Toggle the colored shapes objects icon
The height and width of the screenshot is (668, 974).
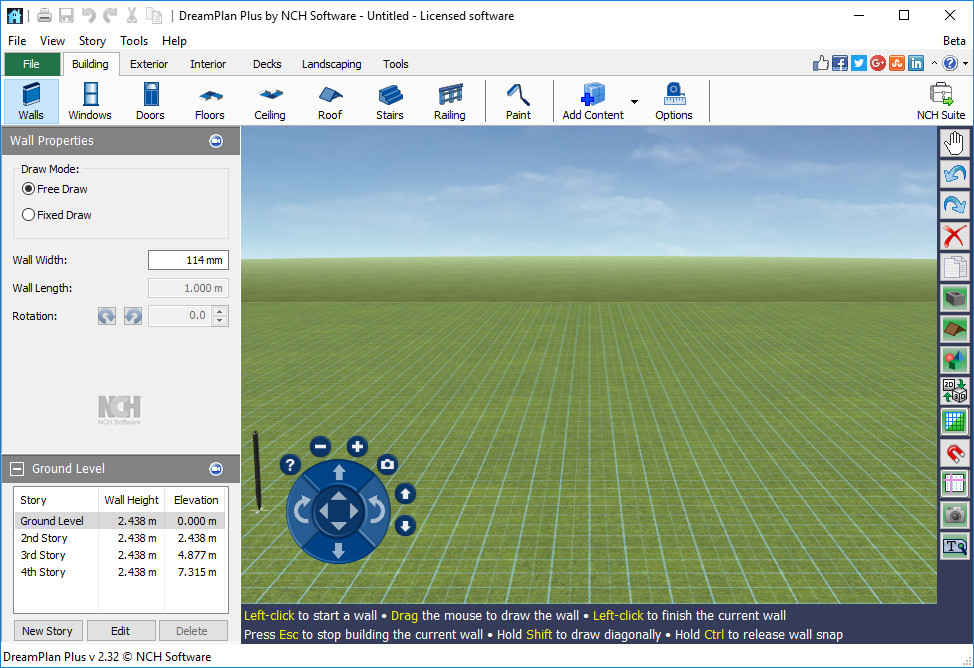click(x=955, y=359)
